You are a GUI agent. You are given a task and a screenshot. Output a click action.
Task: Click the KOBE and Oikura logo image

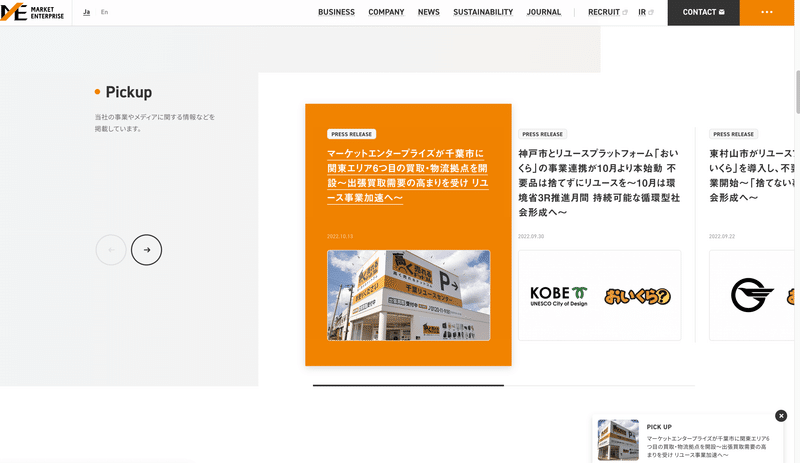click(599, 295)
